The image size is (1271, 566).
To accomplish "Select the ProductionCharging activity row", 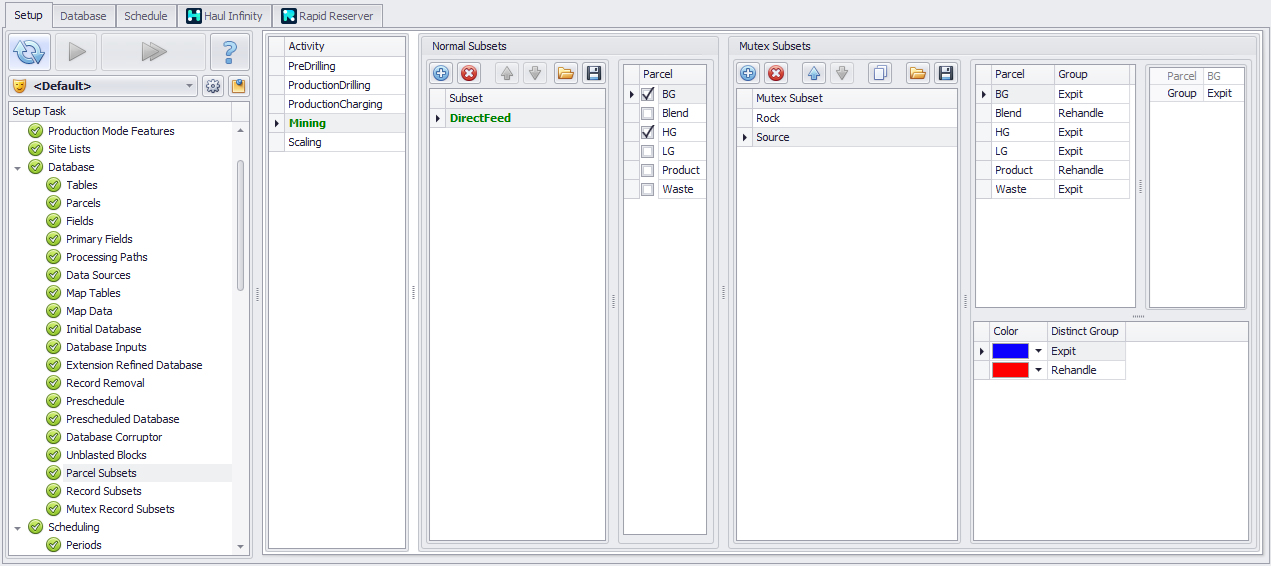I will click(337, 104).
